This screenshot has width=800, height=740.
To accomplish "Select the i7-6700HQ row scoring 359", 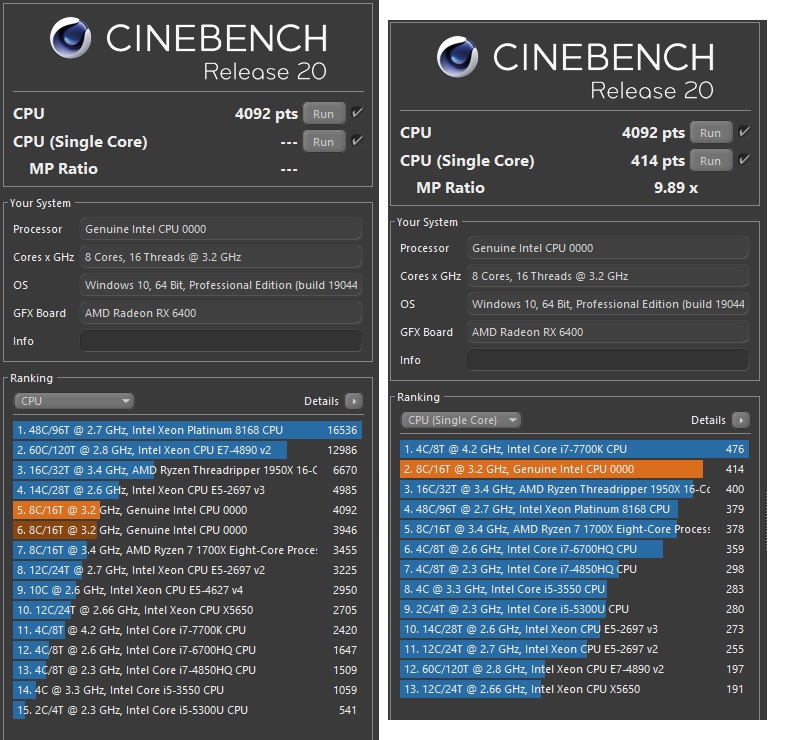I will point(574,549).
